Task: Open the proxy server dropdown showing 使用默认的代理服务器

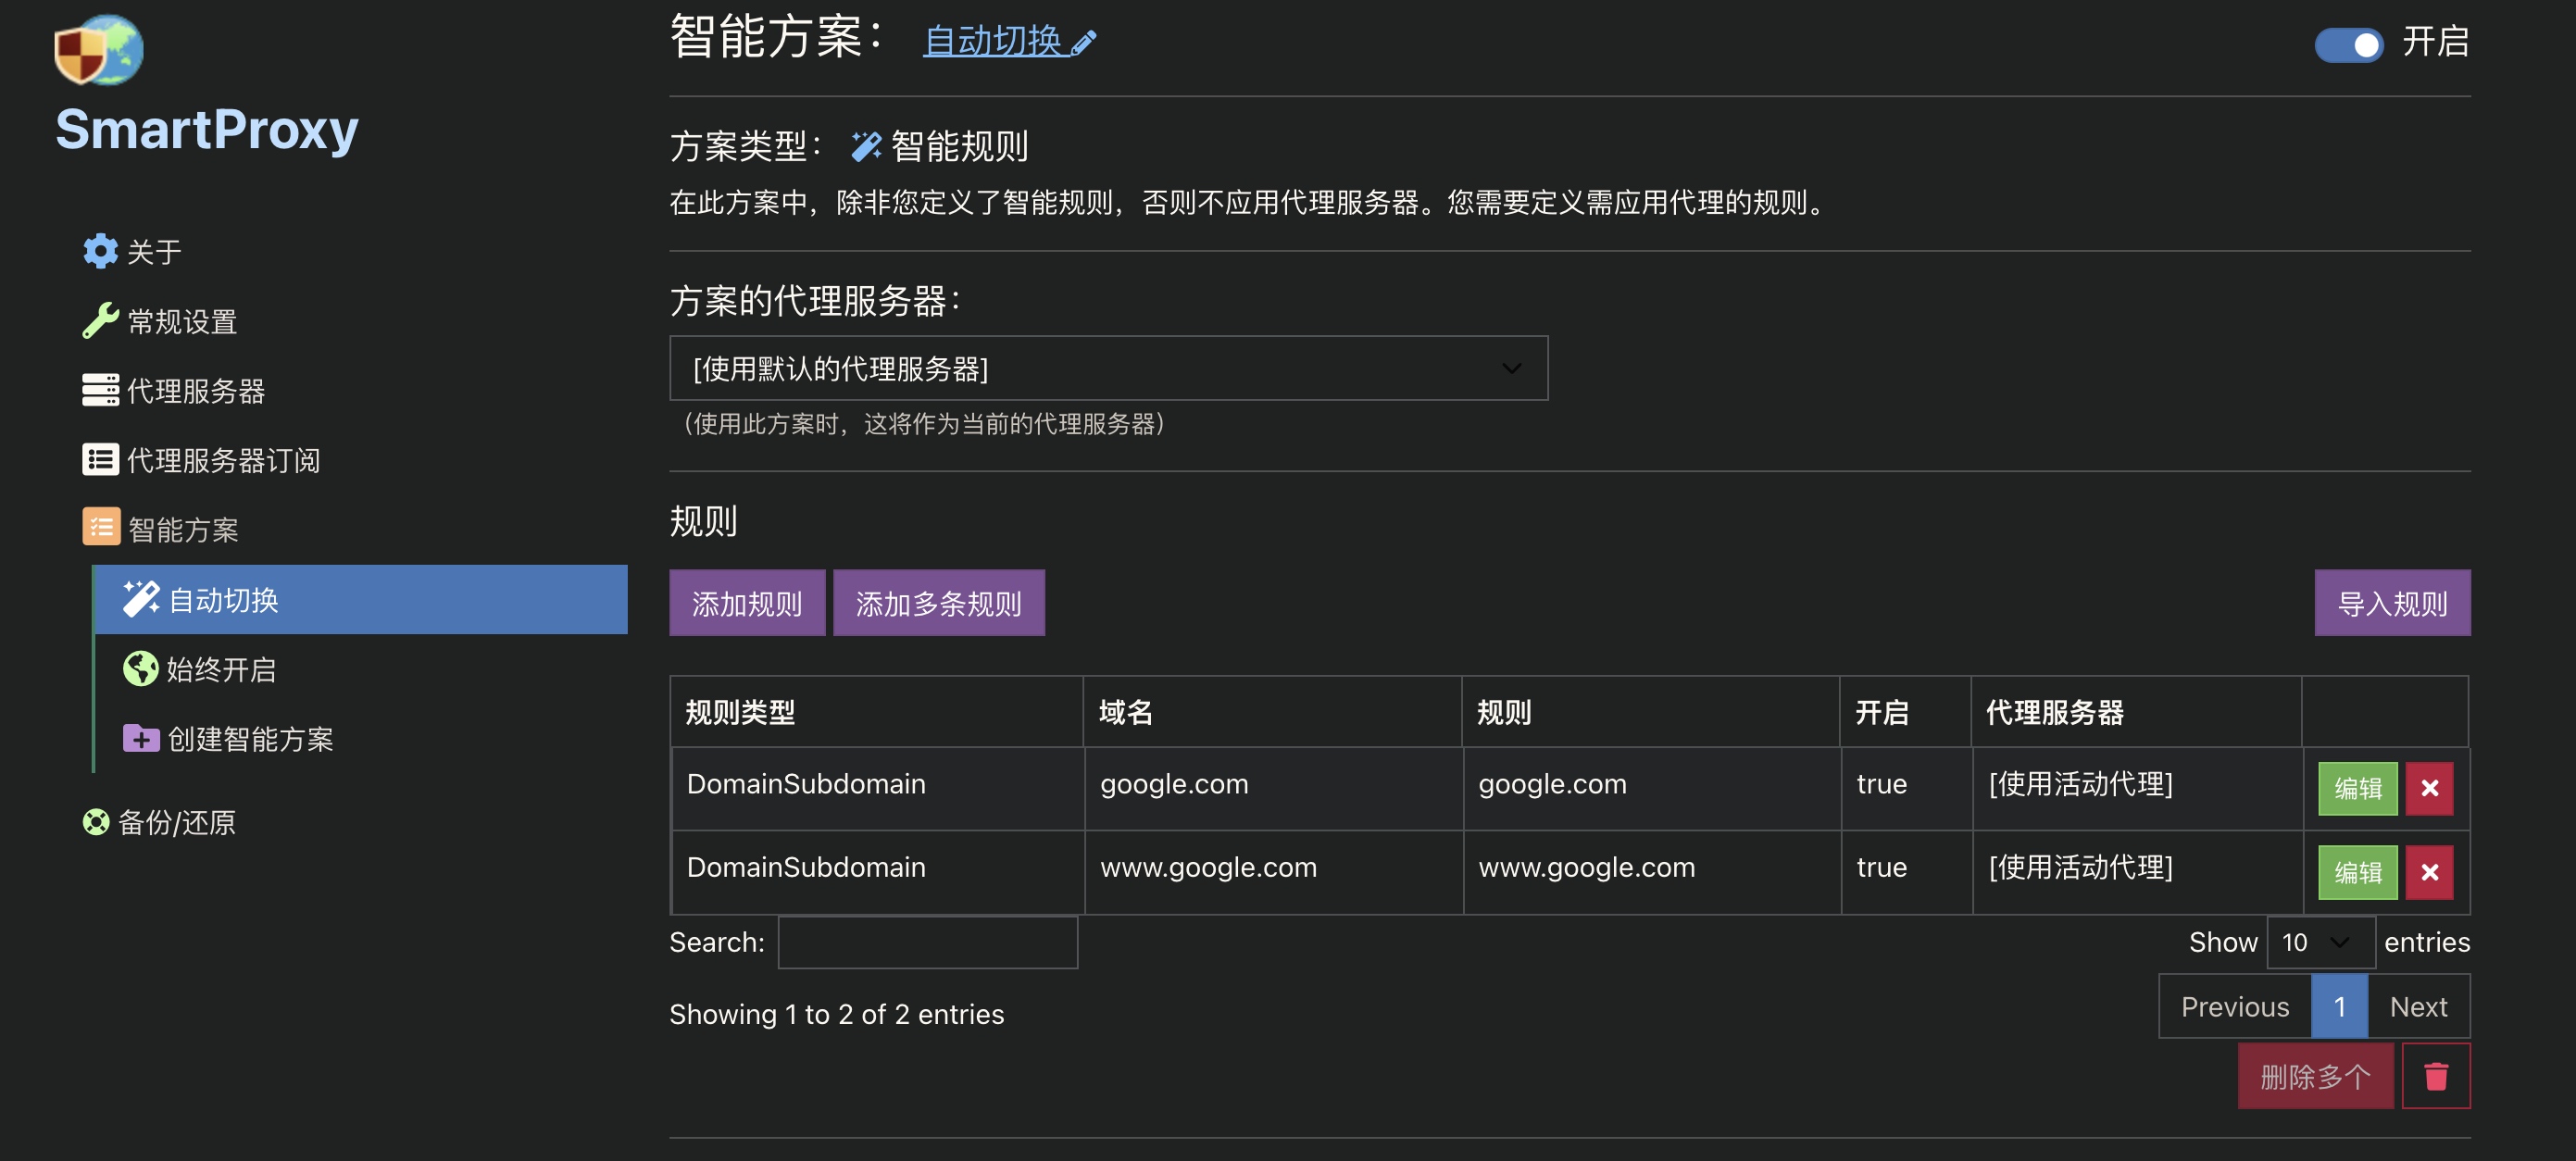Action: pyautogui.click(x=1108, y=368)
